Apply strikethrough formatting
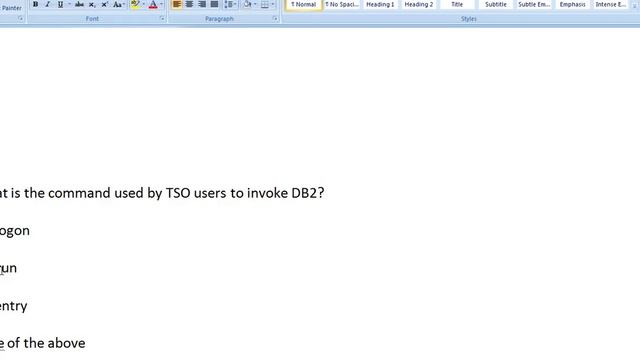Screen dimensions: 640x360 (79, 4)
